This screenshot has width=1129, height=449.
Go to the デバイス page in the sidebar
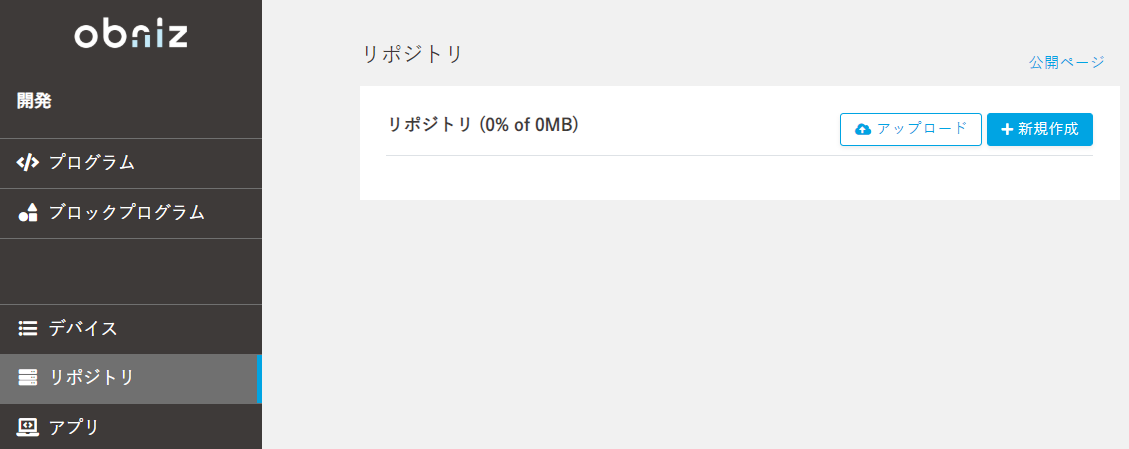coord(131,329)
